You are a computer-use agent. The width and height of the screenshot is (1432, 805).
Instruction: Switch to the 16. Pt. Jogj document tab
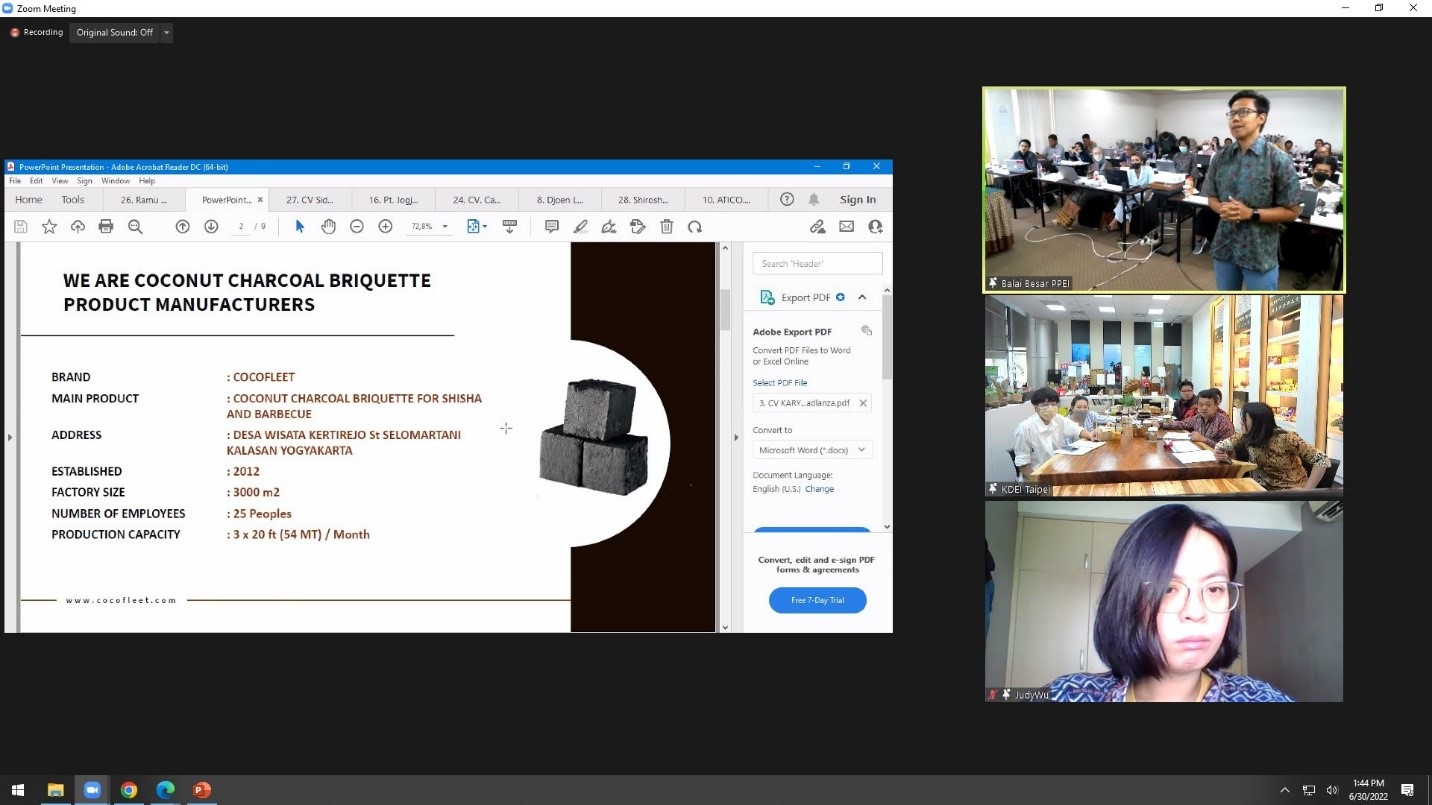coord(394,199)
